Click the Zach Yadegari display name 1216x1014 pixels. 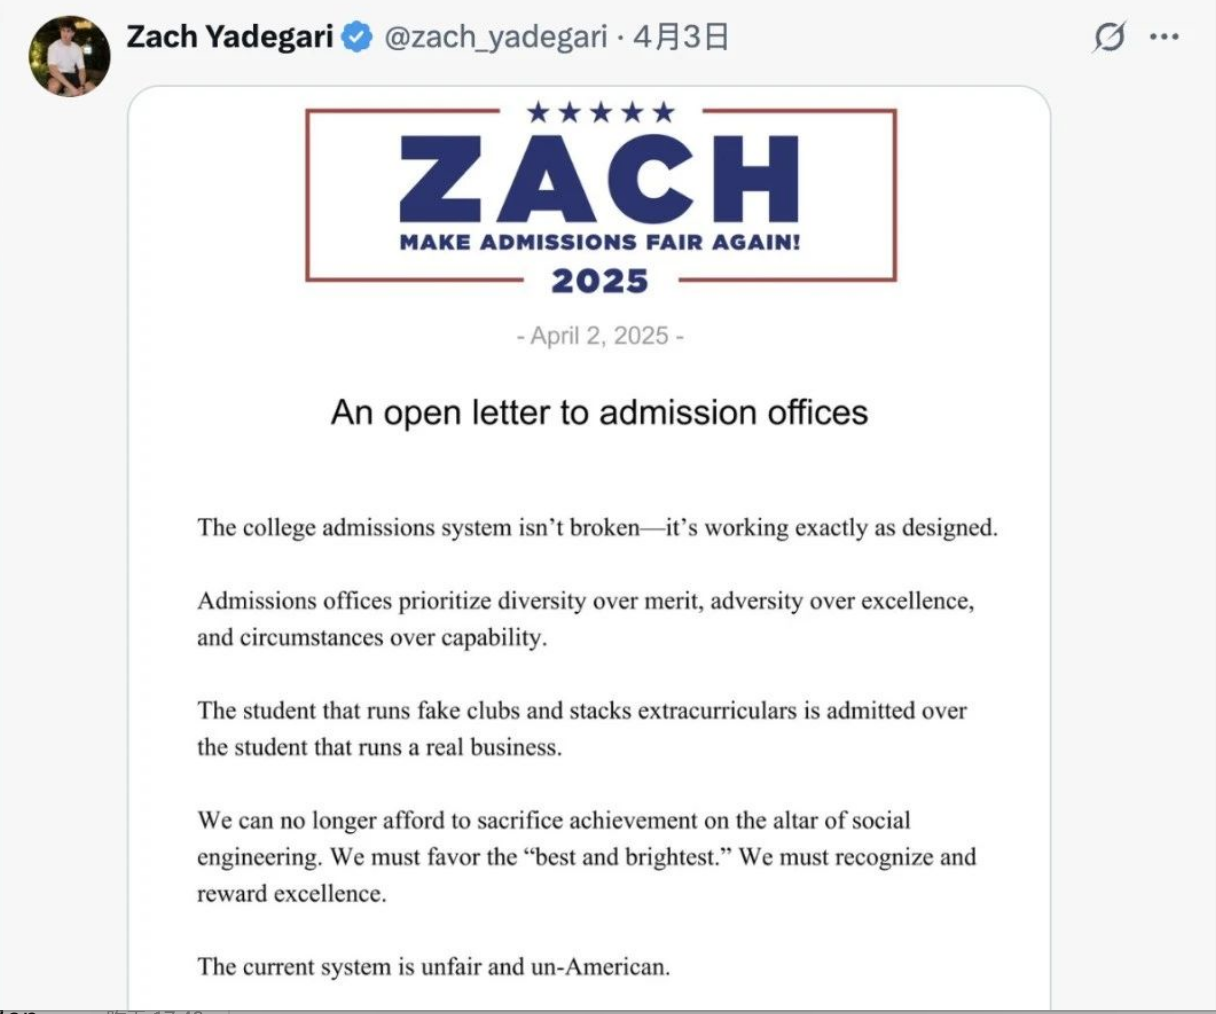click(229, 37)
